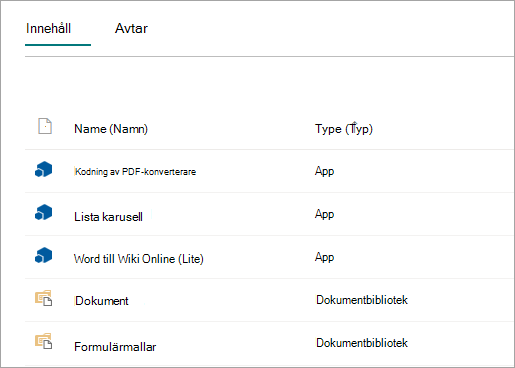Click library icon beside Dokument
The image size is (515, 368).
pos(44,298)
